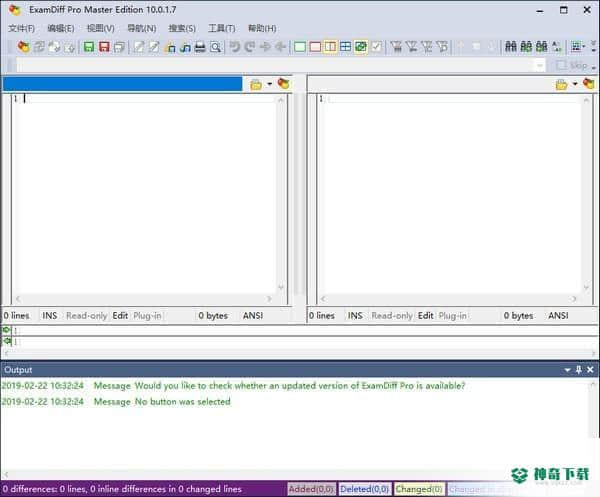The image size is (600, 497).
Task: Compare using the right pane's compare icon
Action: 589,83
